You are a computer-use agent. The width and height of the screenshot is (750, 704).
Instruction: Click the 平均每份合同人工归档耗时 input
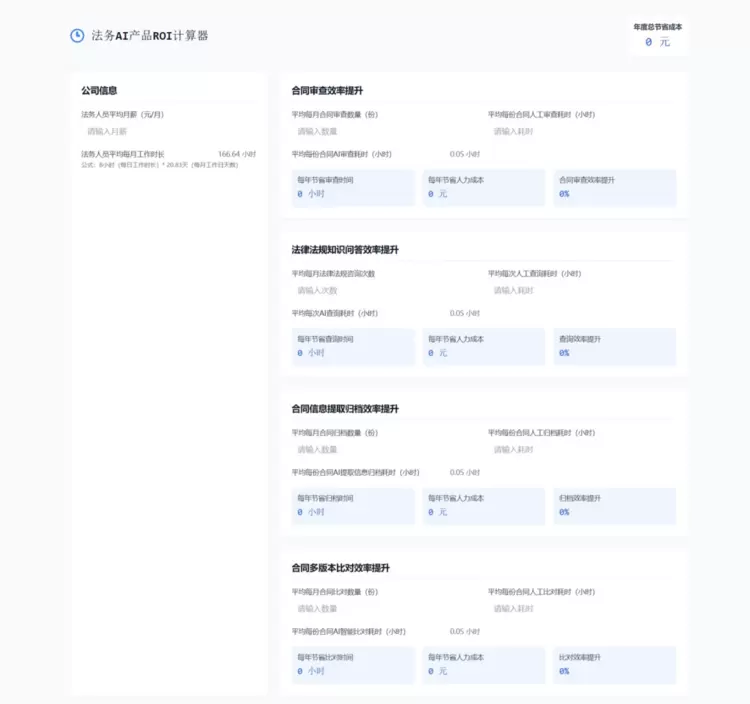click(x=580, y=450)
